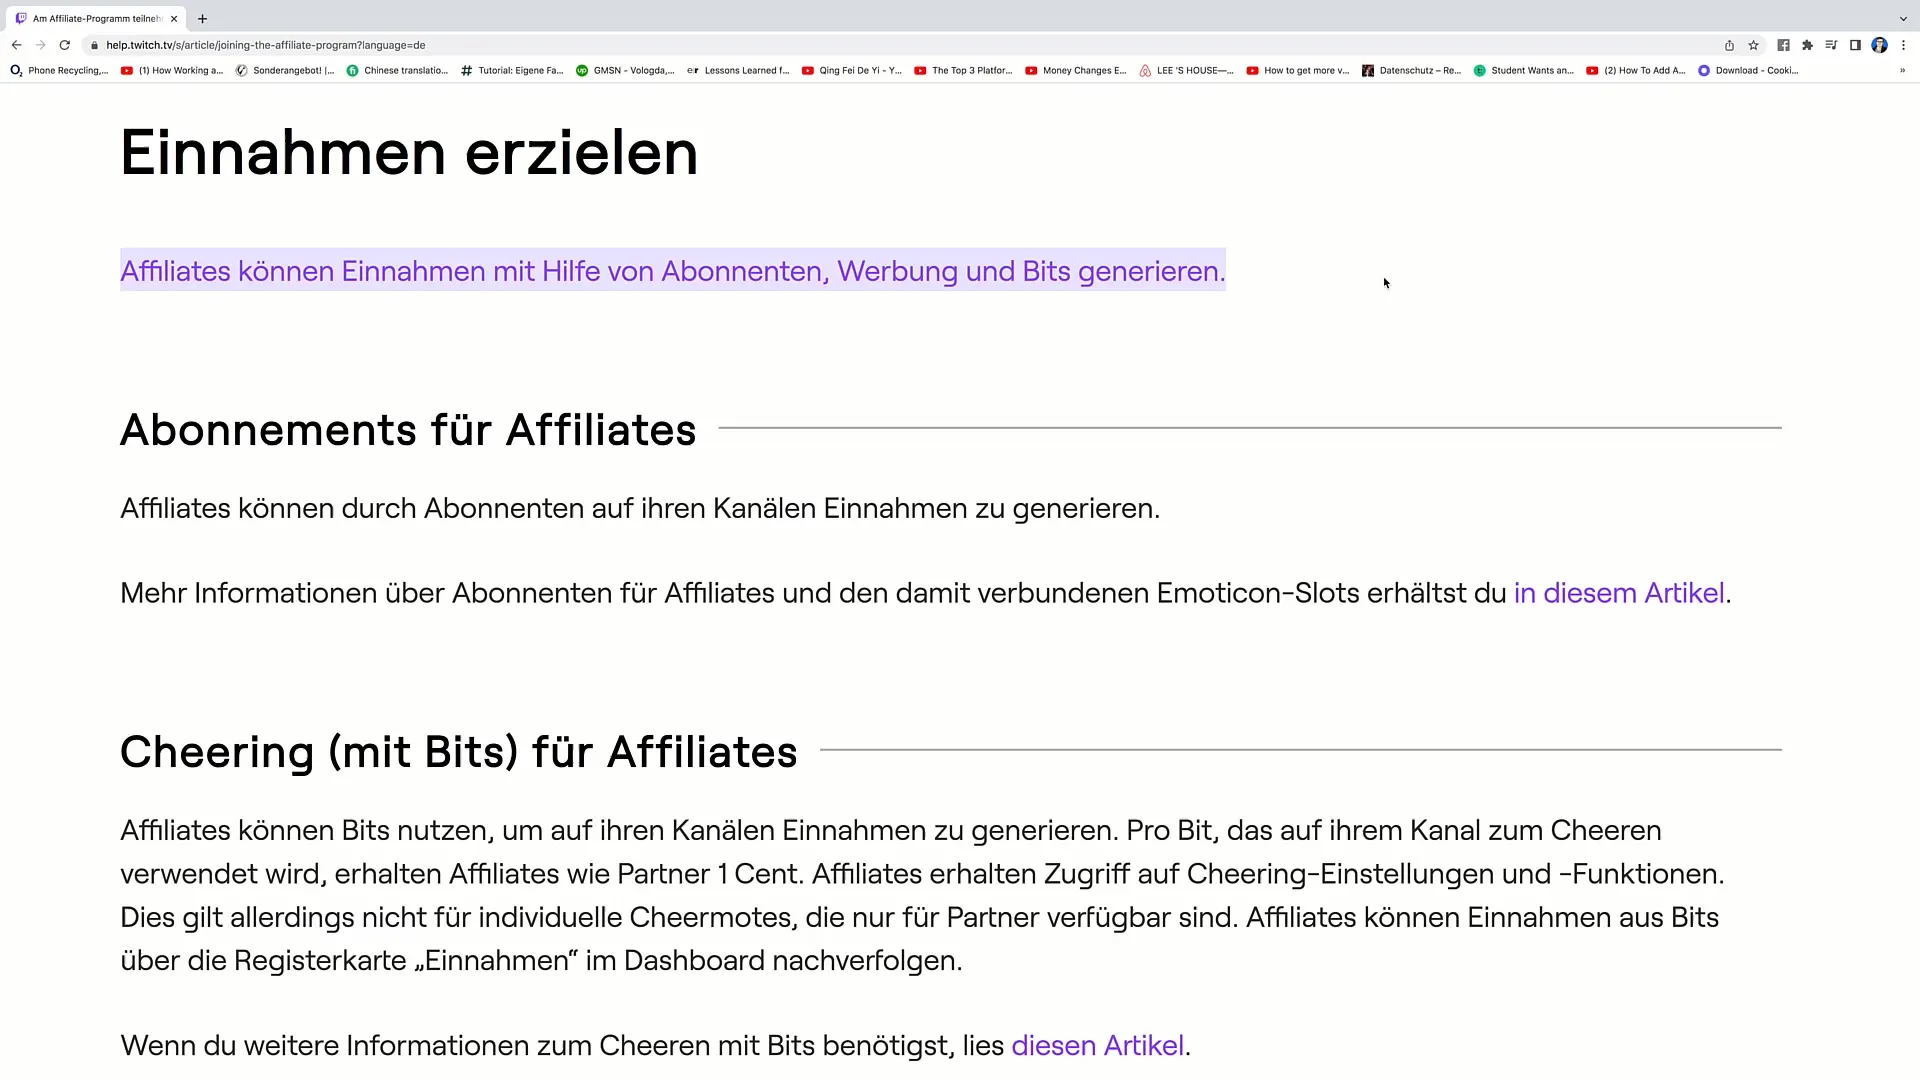The image size is (1920, 1080).
Task: Click the browser bookmark star icon
Action: coord(1754,45)
